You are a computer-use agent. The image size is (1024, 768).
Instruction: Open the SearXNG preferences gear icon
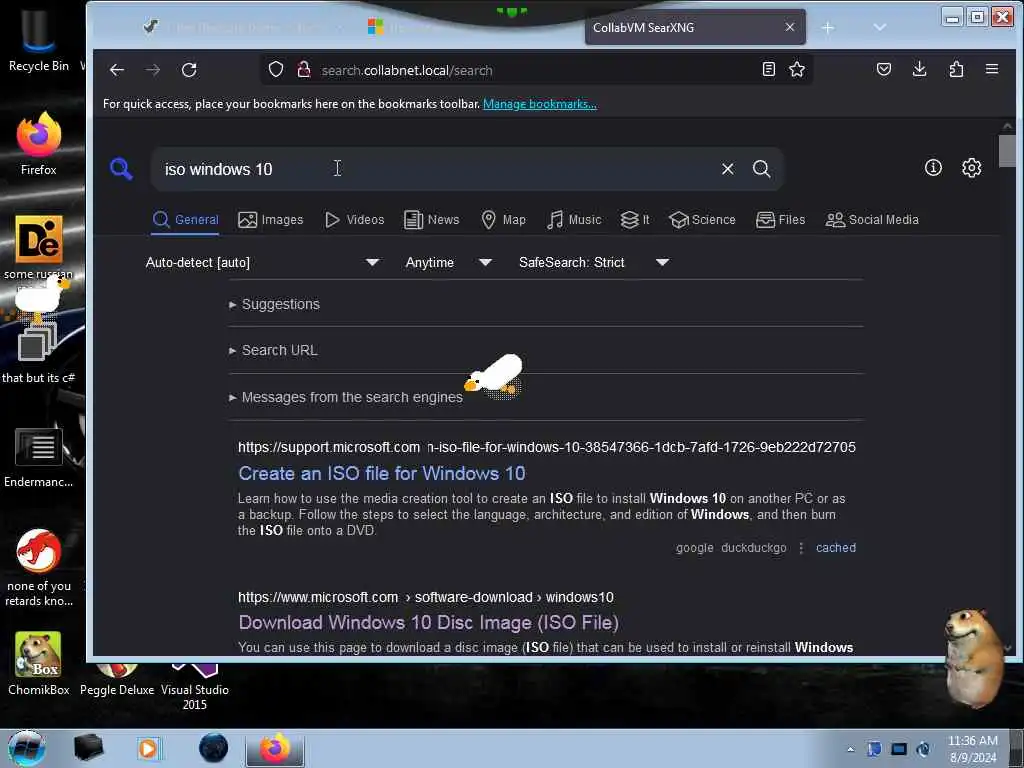pyautogui.click(x=972, y=168)
